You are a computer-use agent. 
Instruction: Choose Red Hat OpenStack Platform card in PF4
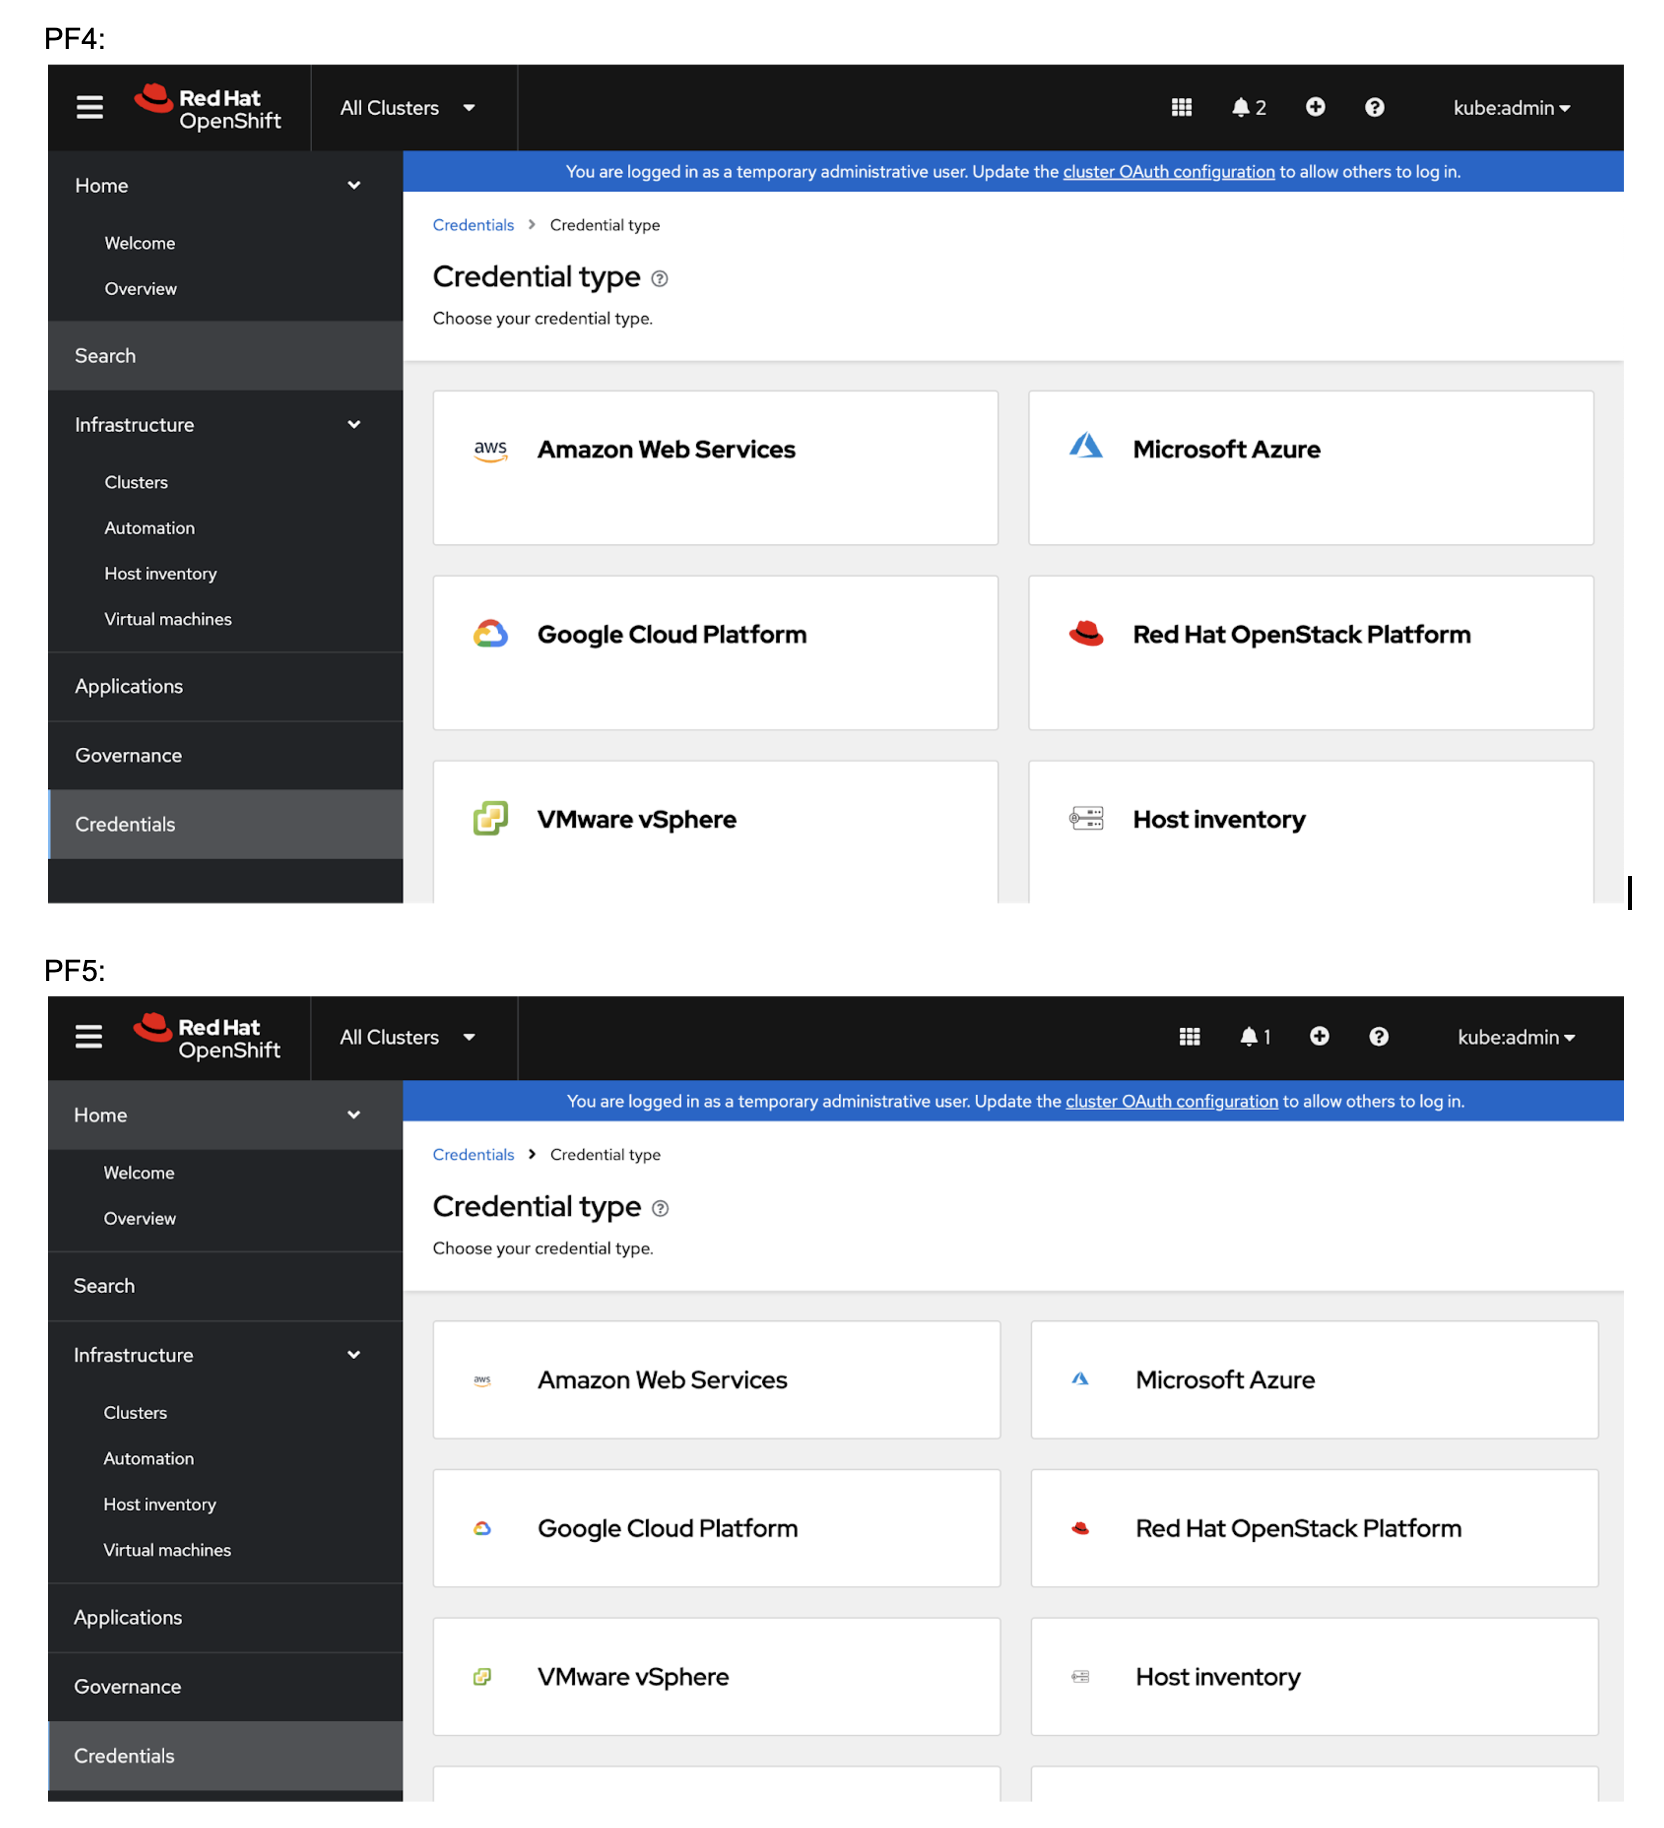click(x=1311, y=653)
